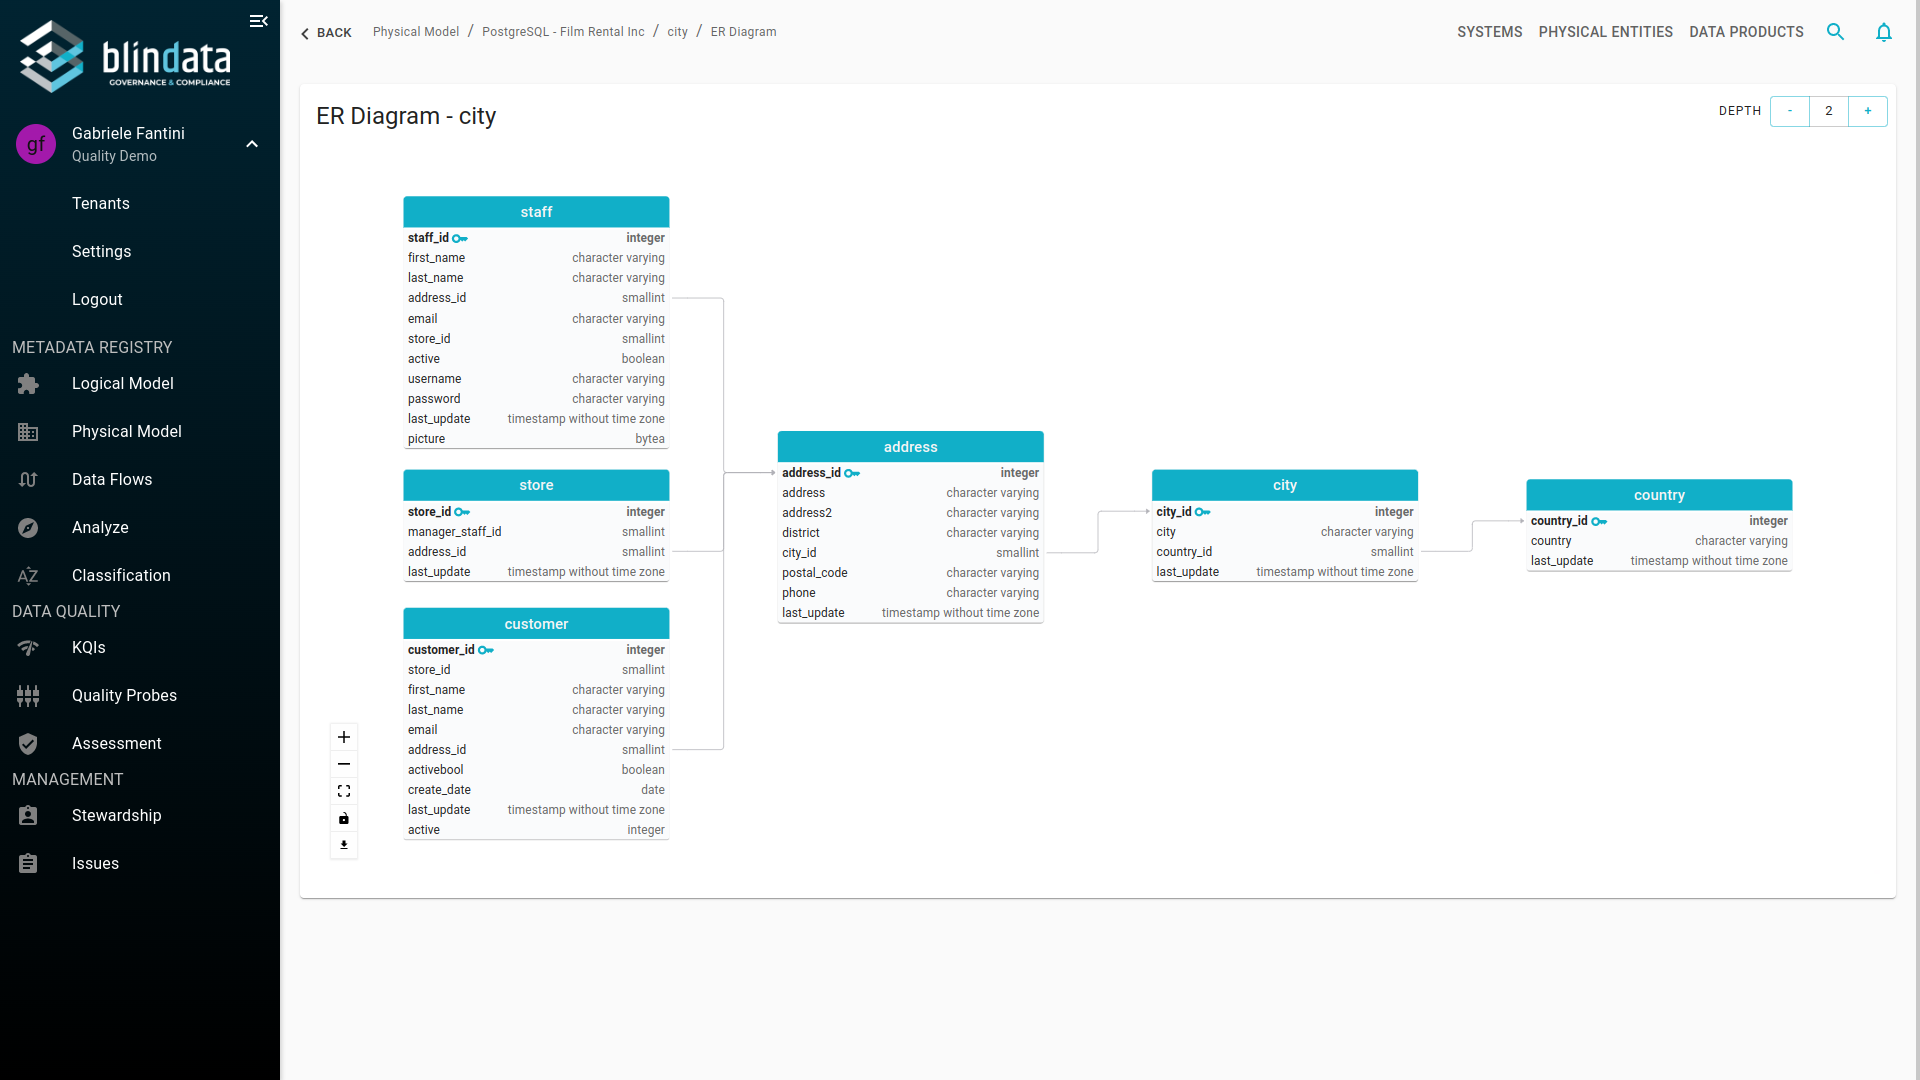Image resolution: width=1920 pixels, height=1080 pixels.
Task: Click depth number input field
Action: pyautogui.click(x=1830, y=111)
